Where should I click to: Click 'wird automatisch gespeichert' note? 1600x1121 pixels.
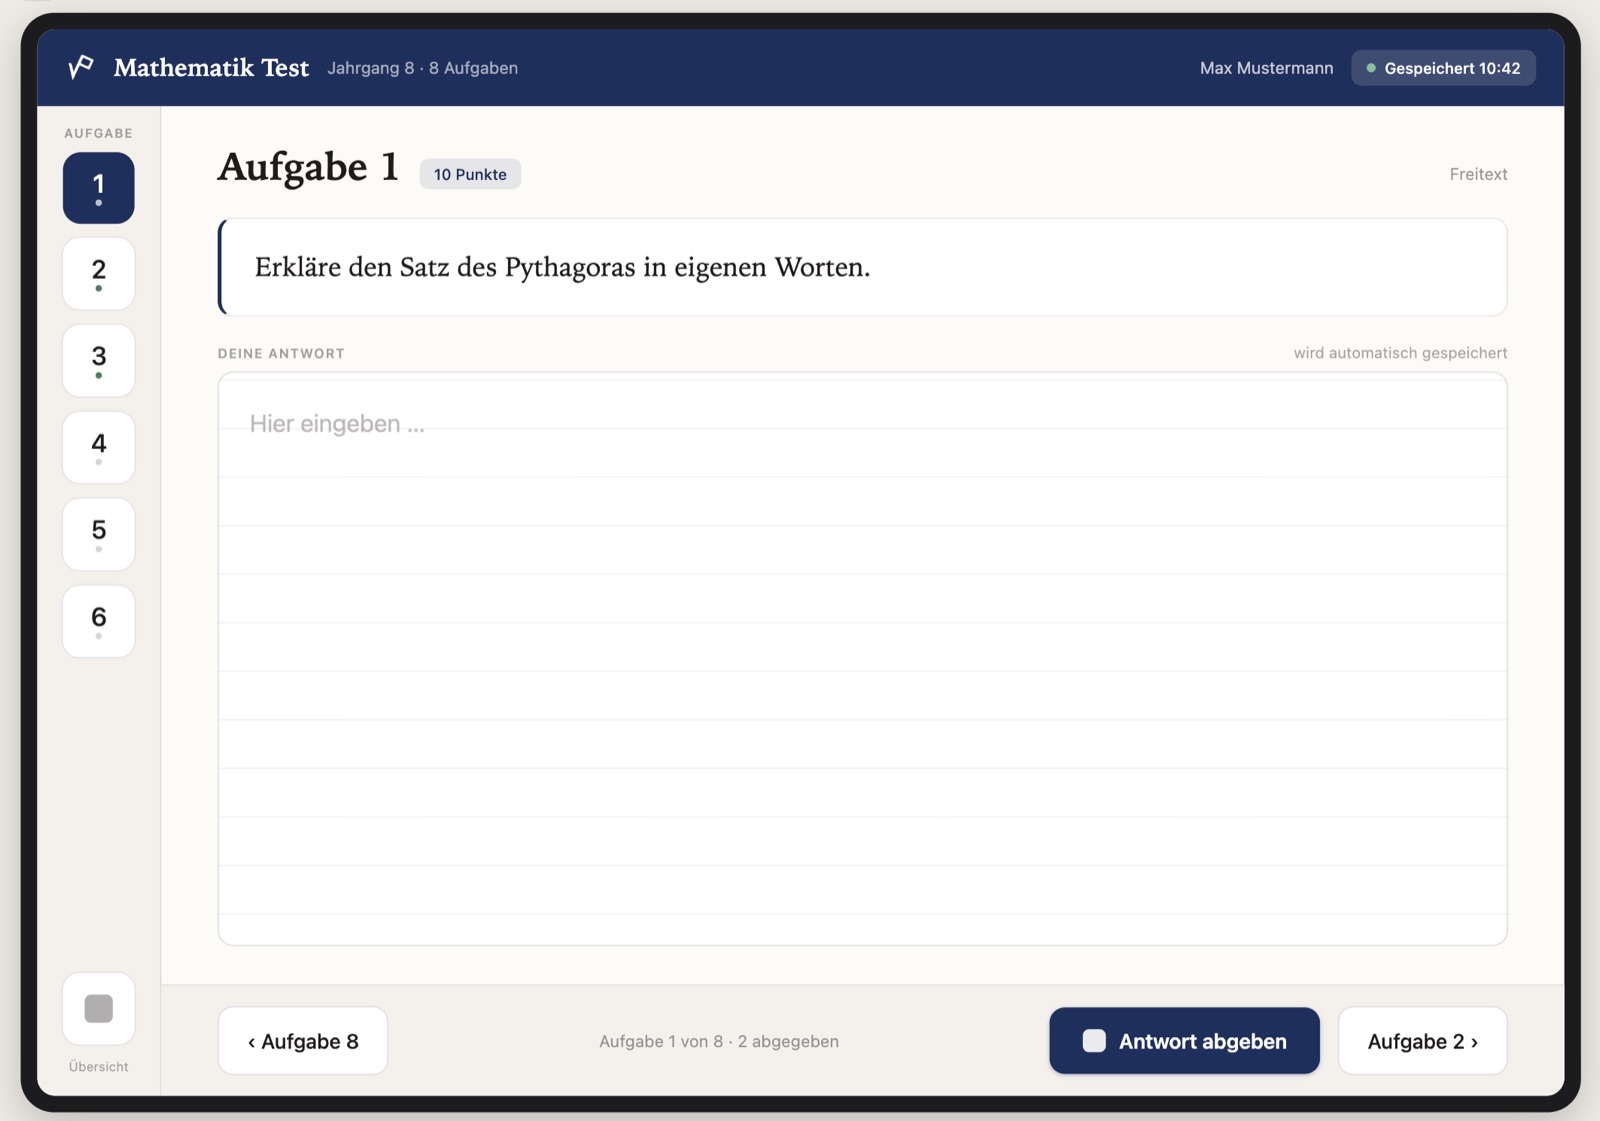(x=1400, y=353)
